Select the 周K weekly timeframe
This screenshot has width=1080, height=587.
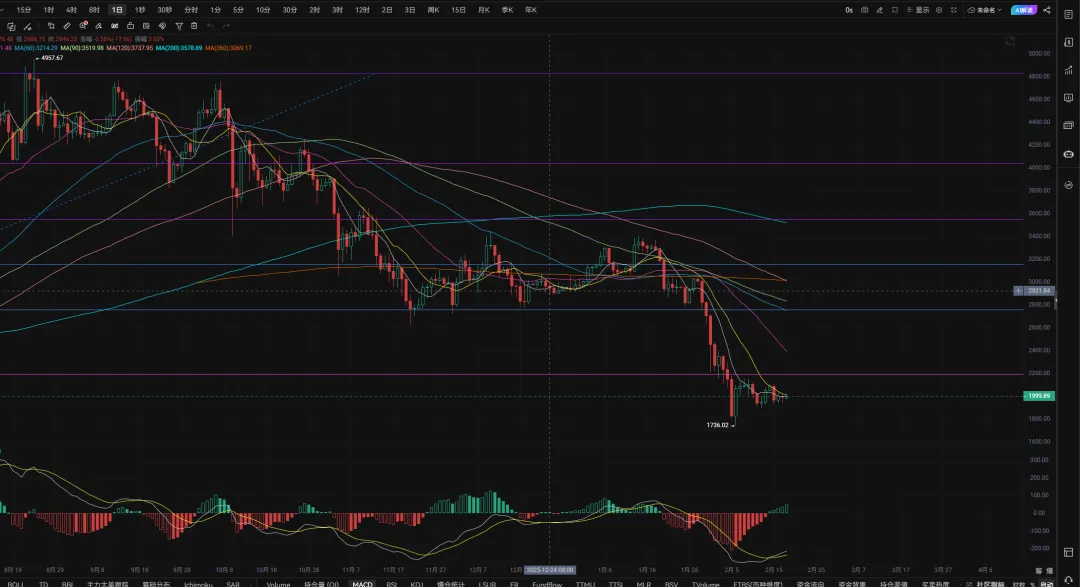coord(433,10)
